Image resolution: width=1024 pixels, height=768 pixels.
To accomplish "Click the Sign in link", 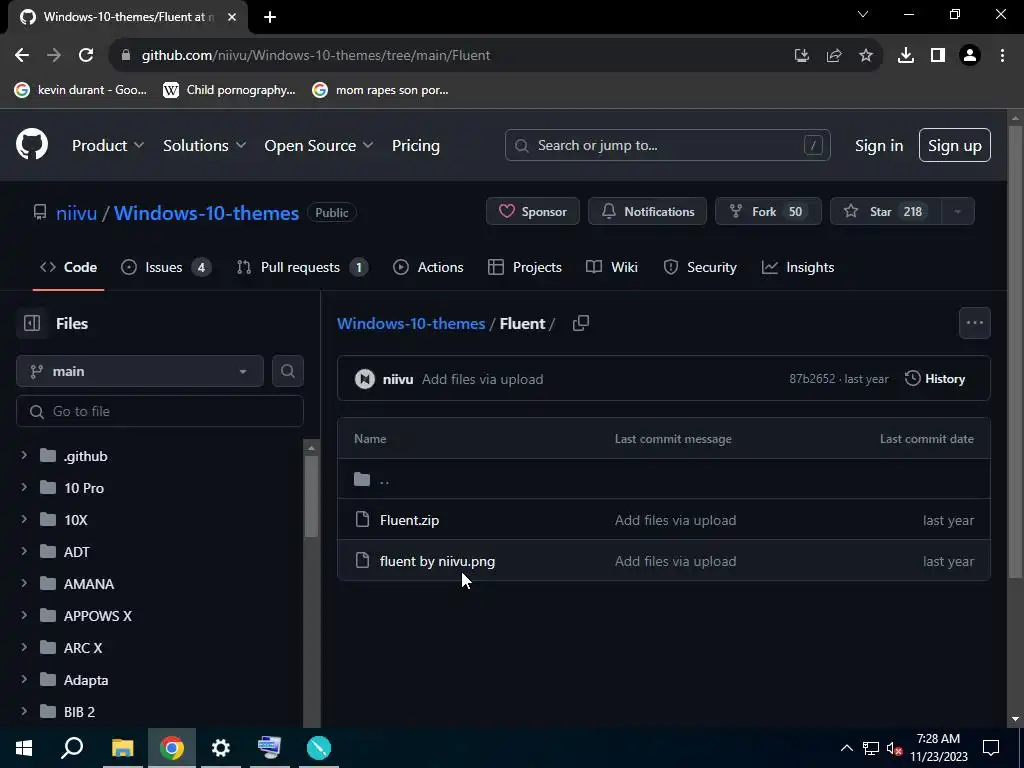I will pos(878,146).
